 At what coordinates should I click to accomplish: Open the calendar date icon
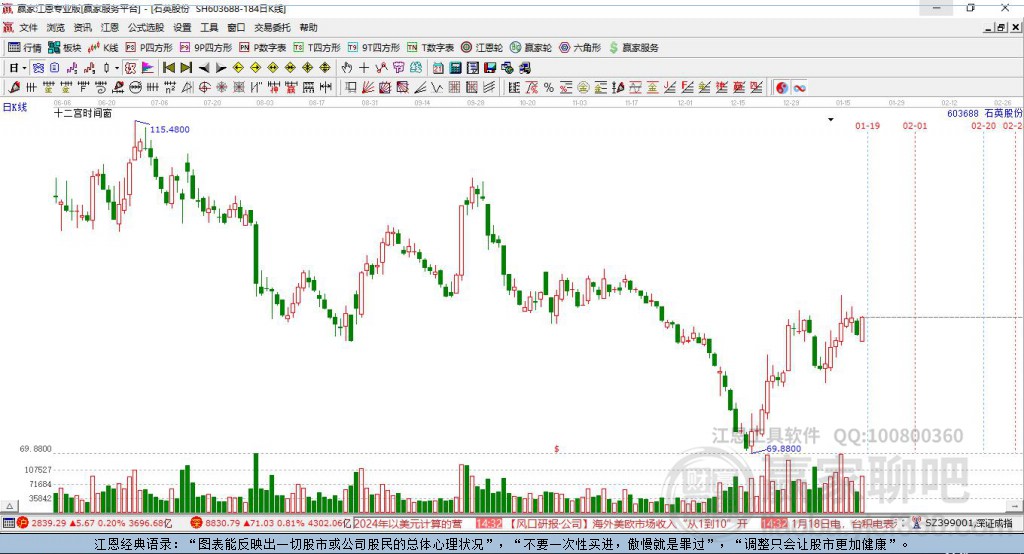tap(438, 68)
